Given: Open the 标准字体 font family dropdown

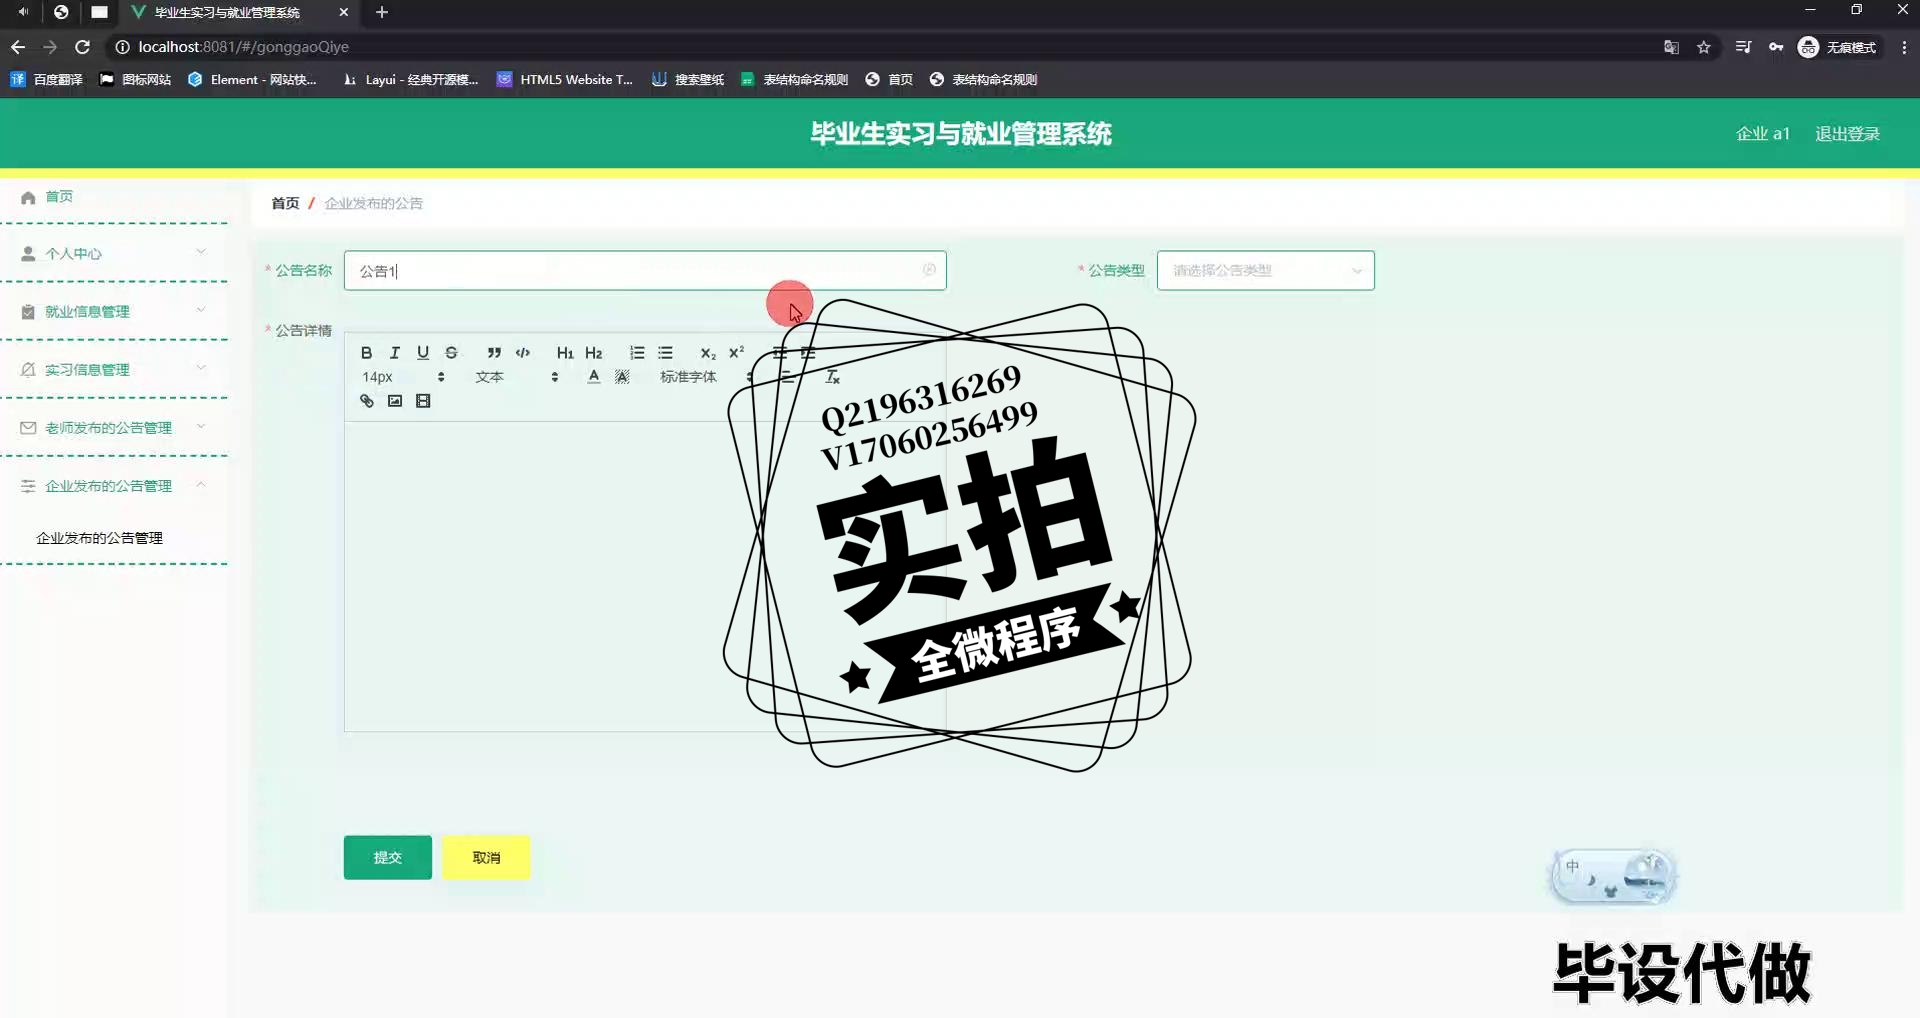Looking at the screenshot, I should click(x=706, y=377).
